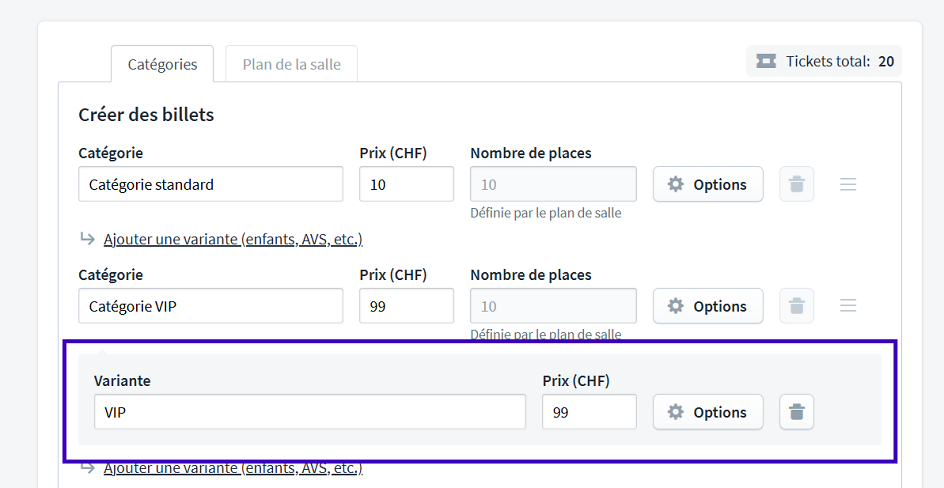
Task: Focus the Catégorie standard name field
Action: pos(210,184)
